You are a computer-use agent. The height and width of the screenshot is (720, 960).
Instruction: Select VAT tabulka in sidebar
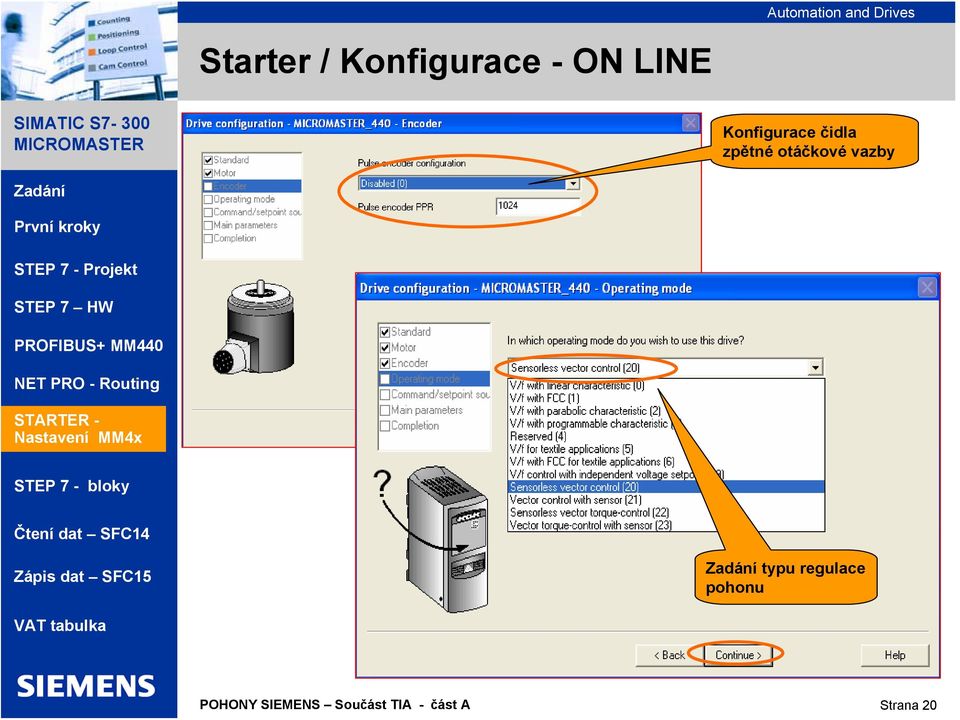(60, 626)
